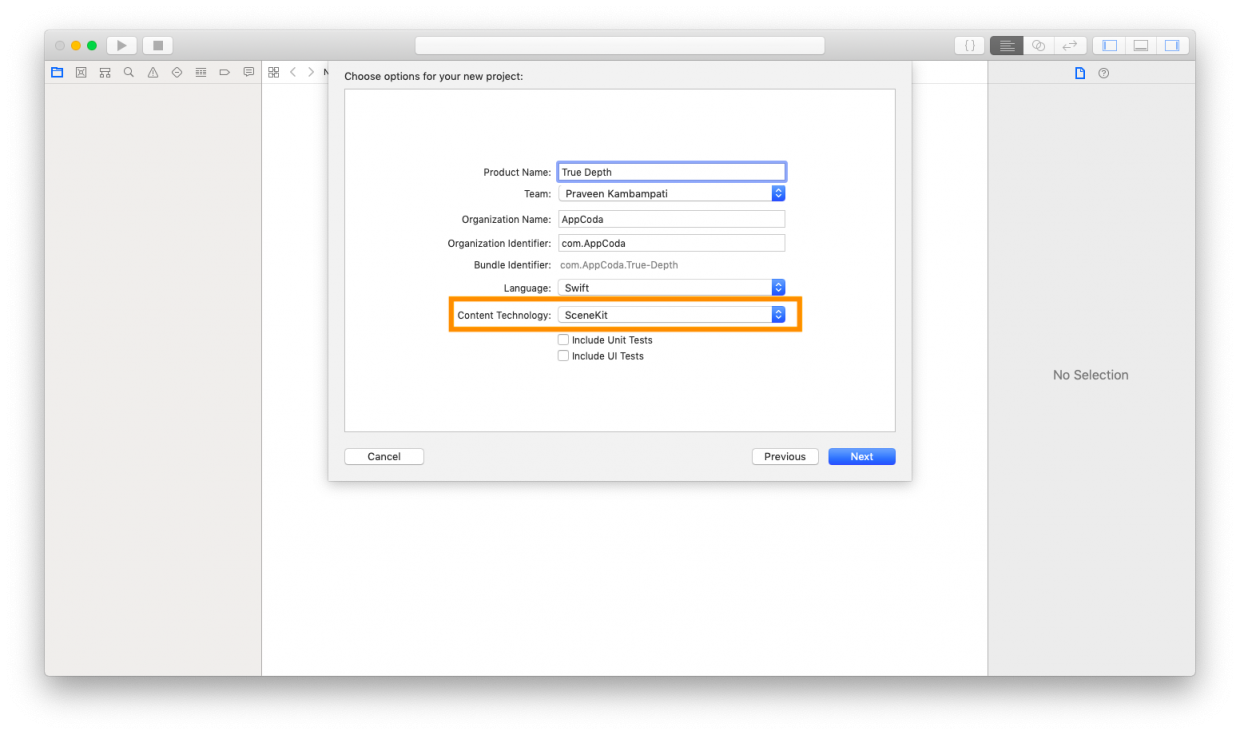Open the Quick Help inspector tab
The image size is (1240, 735).
[1104, 73]
